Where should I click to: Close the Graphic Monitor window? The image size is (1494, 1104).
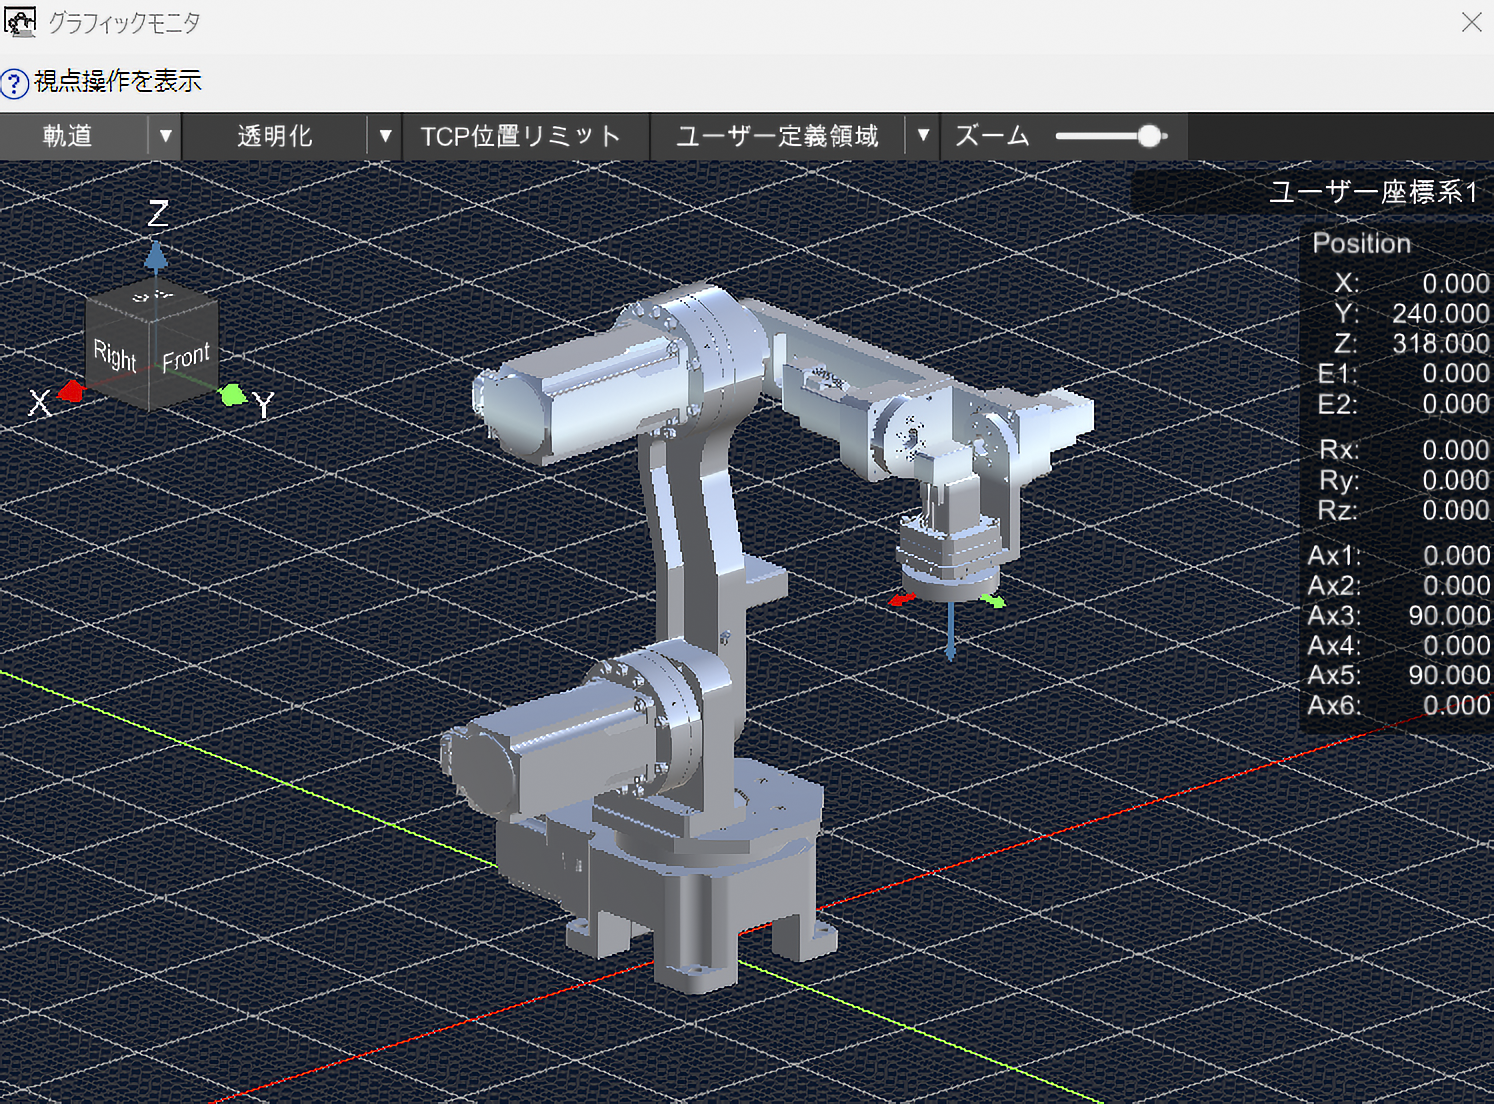[1471, 22]
